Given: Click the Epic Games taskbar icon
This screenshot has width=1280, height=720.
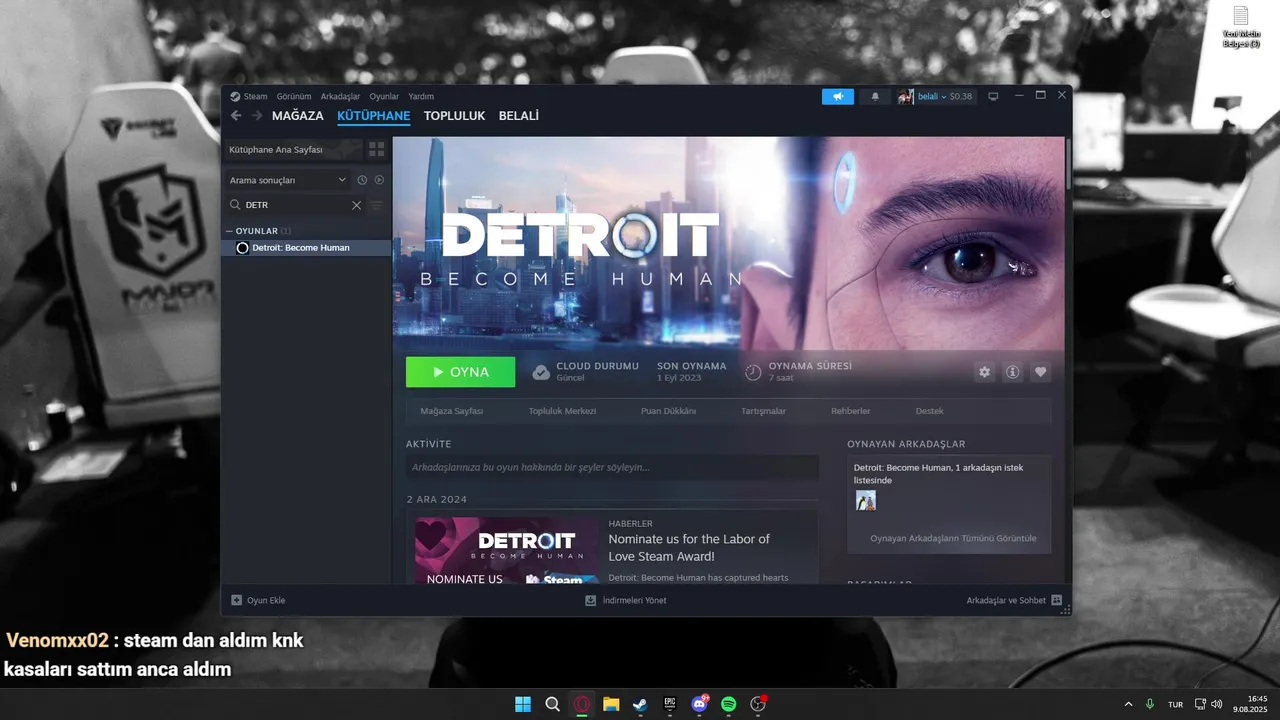Looking at the screenshot, I should point(670,704).
